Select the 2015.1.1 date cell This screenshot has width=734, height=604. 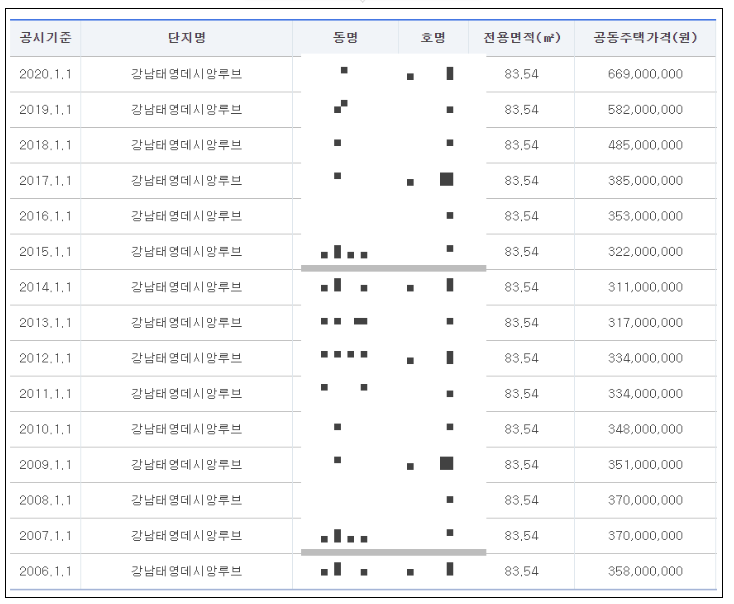45,252
